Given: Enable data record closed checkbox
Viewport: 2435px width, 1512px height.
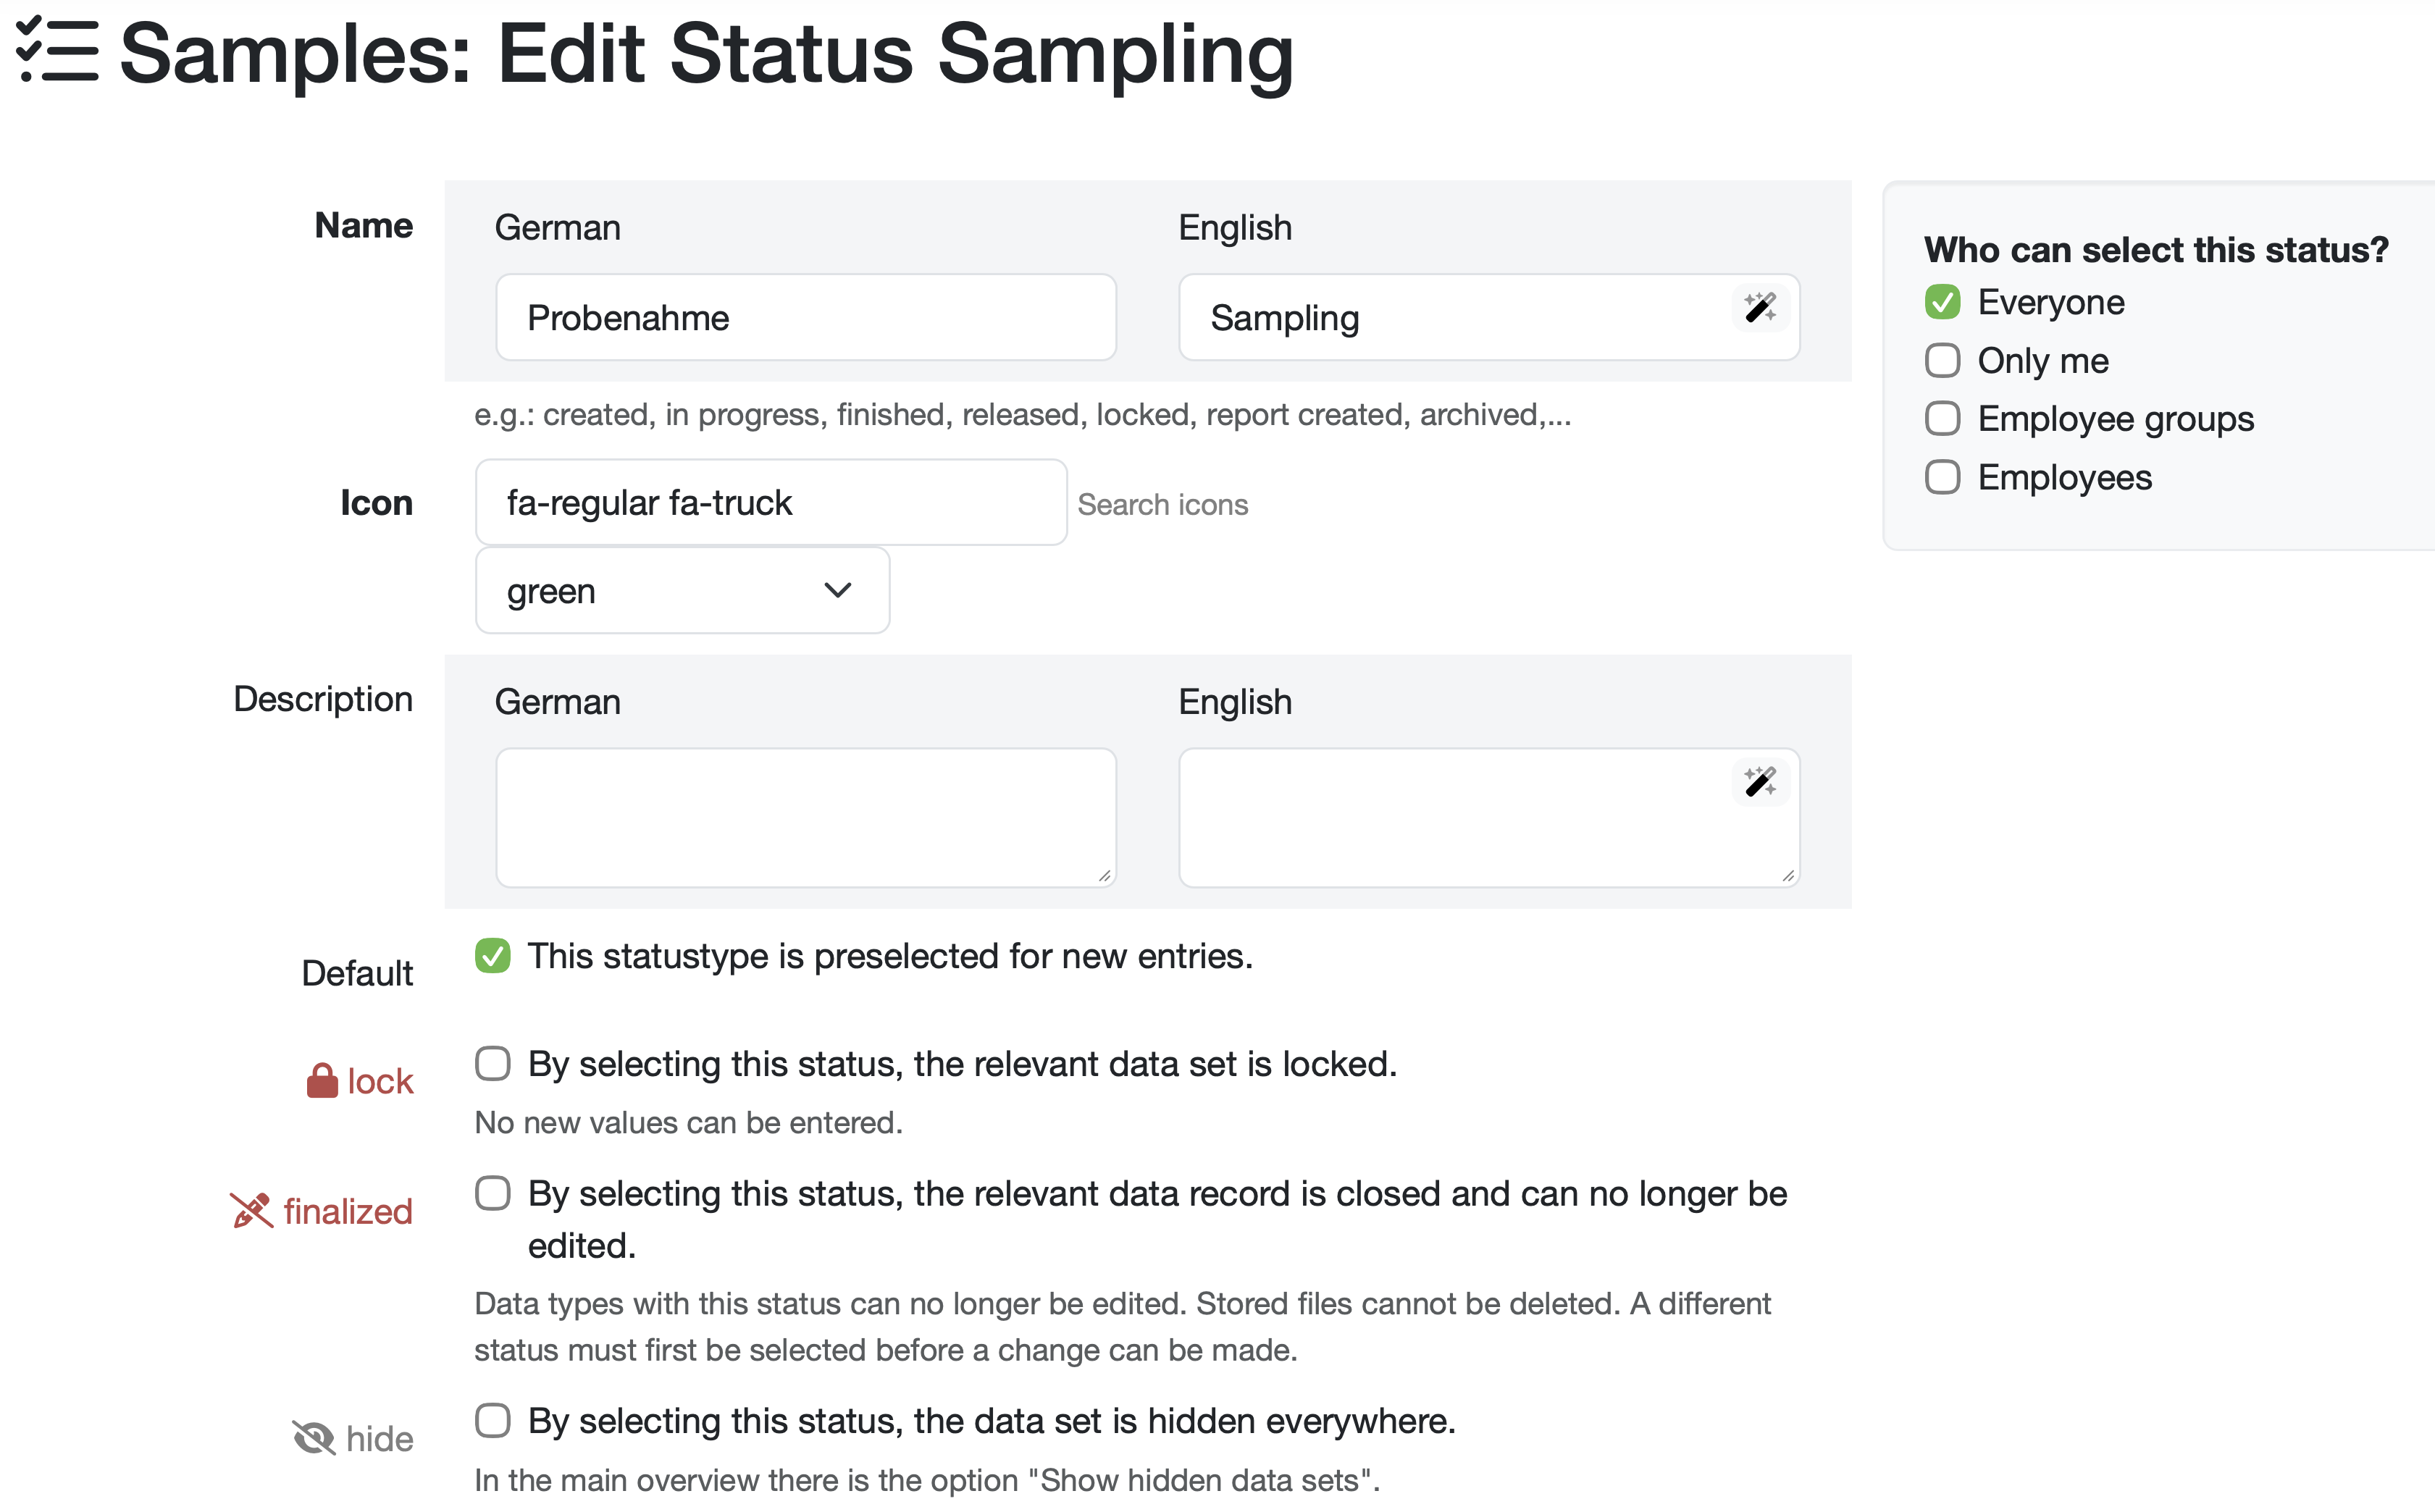Looking at the screenshot, I should pos(493,1193).
